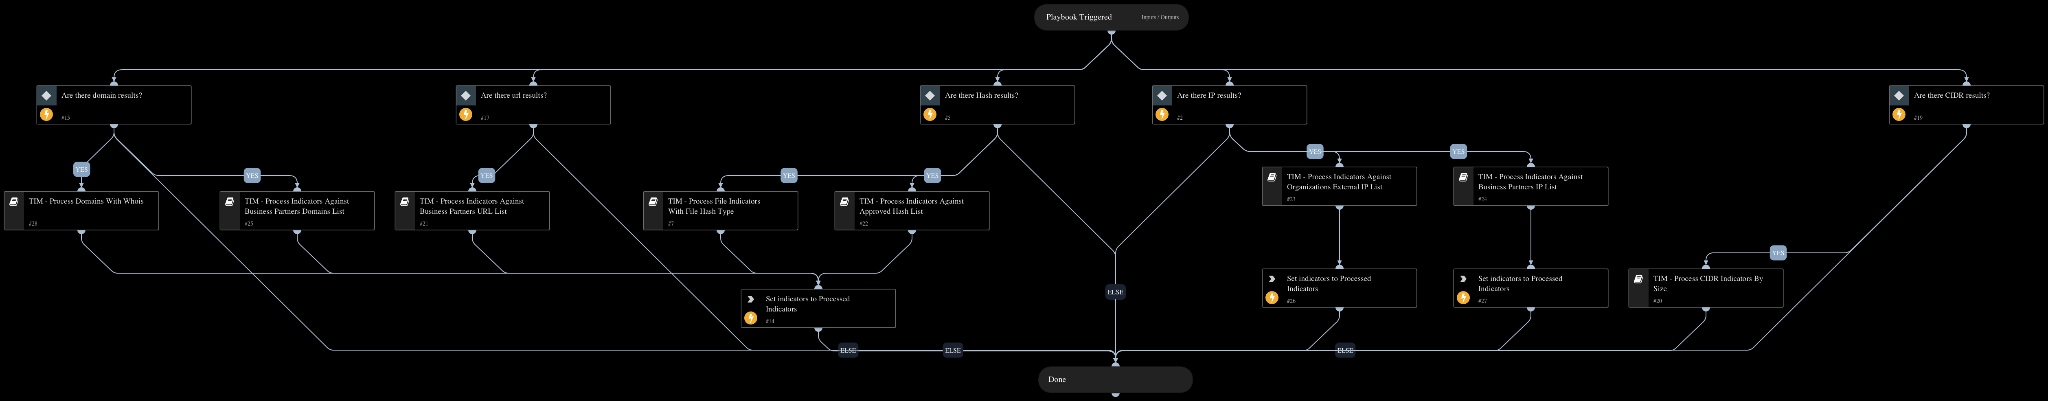The image size is (2048, 401).
Task: Click YES label leading to CIDR Indicators By Size
Action: (x=1778, y=252)
